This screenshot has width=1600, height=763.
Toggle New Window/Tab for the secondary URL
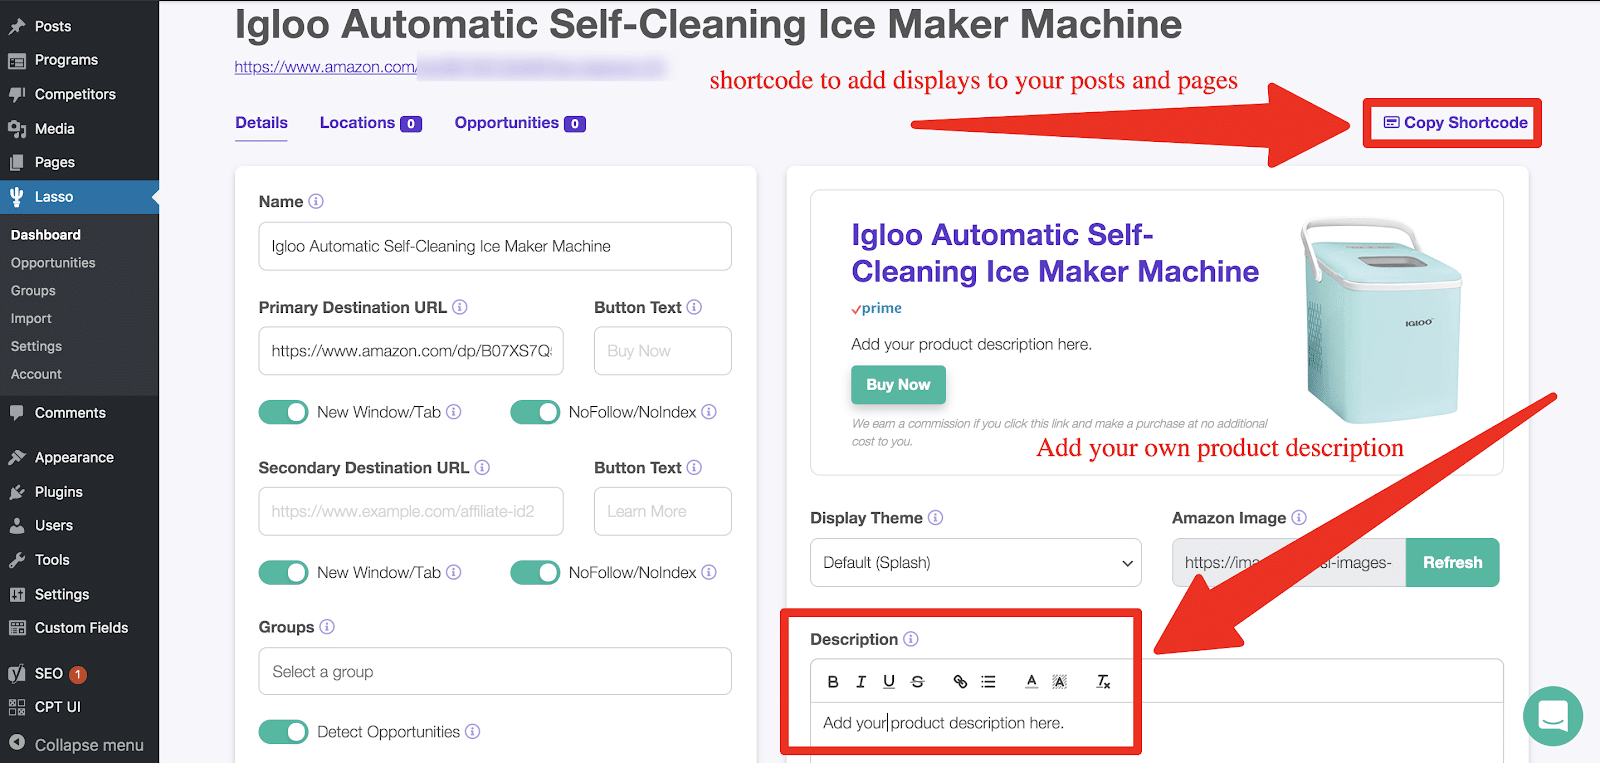[x=284, y=572]
